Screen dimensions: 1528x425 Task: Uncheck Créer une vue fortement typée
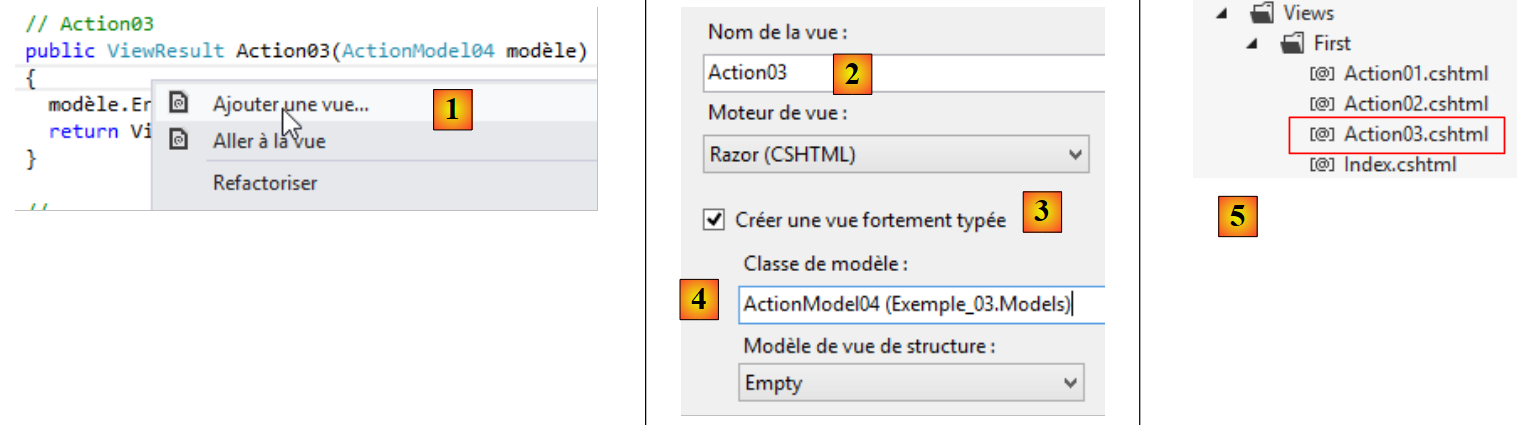pyautogui.click(x=714, y=220)
